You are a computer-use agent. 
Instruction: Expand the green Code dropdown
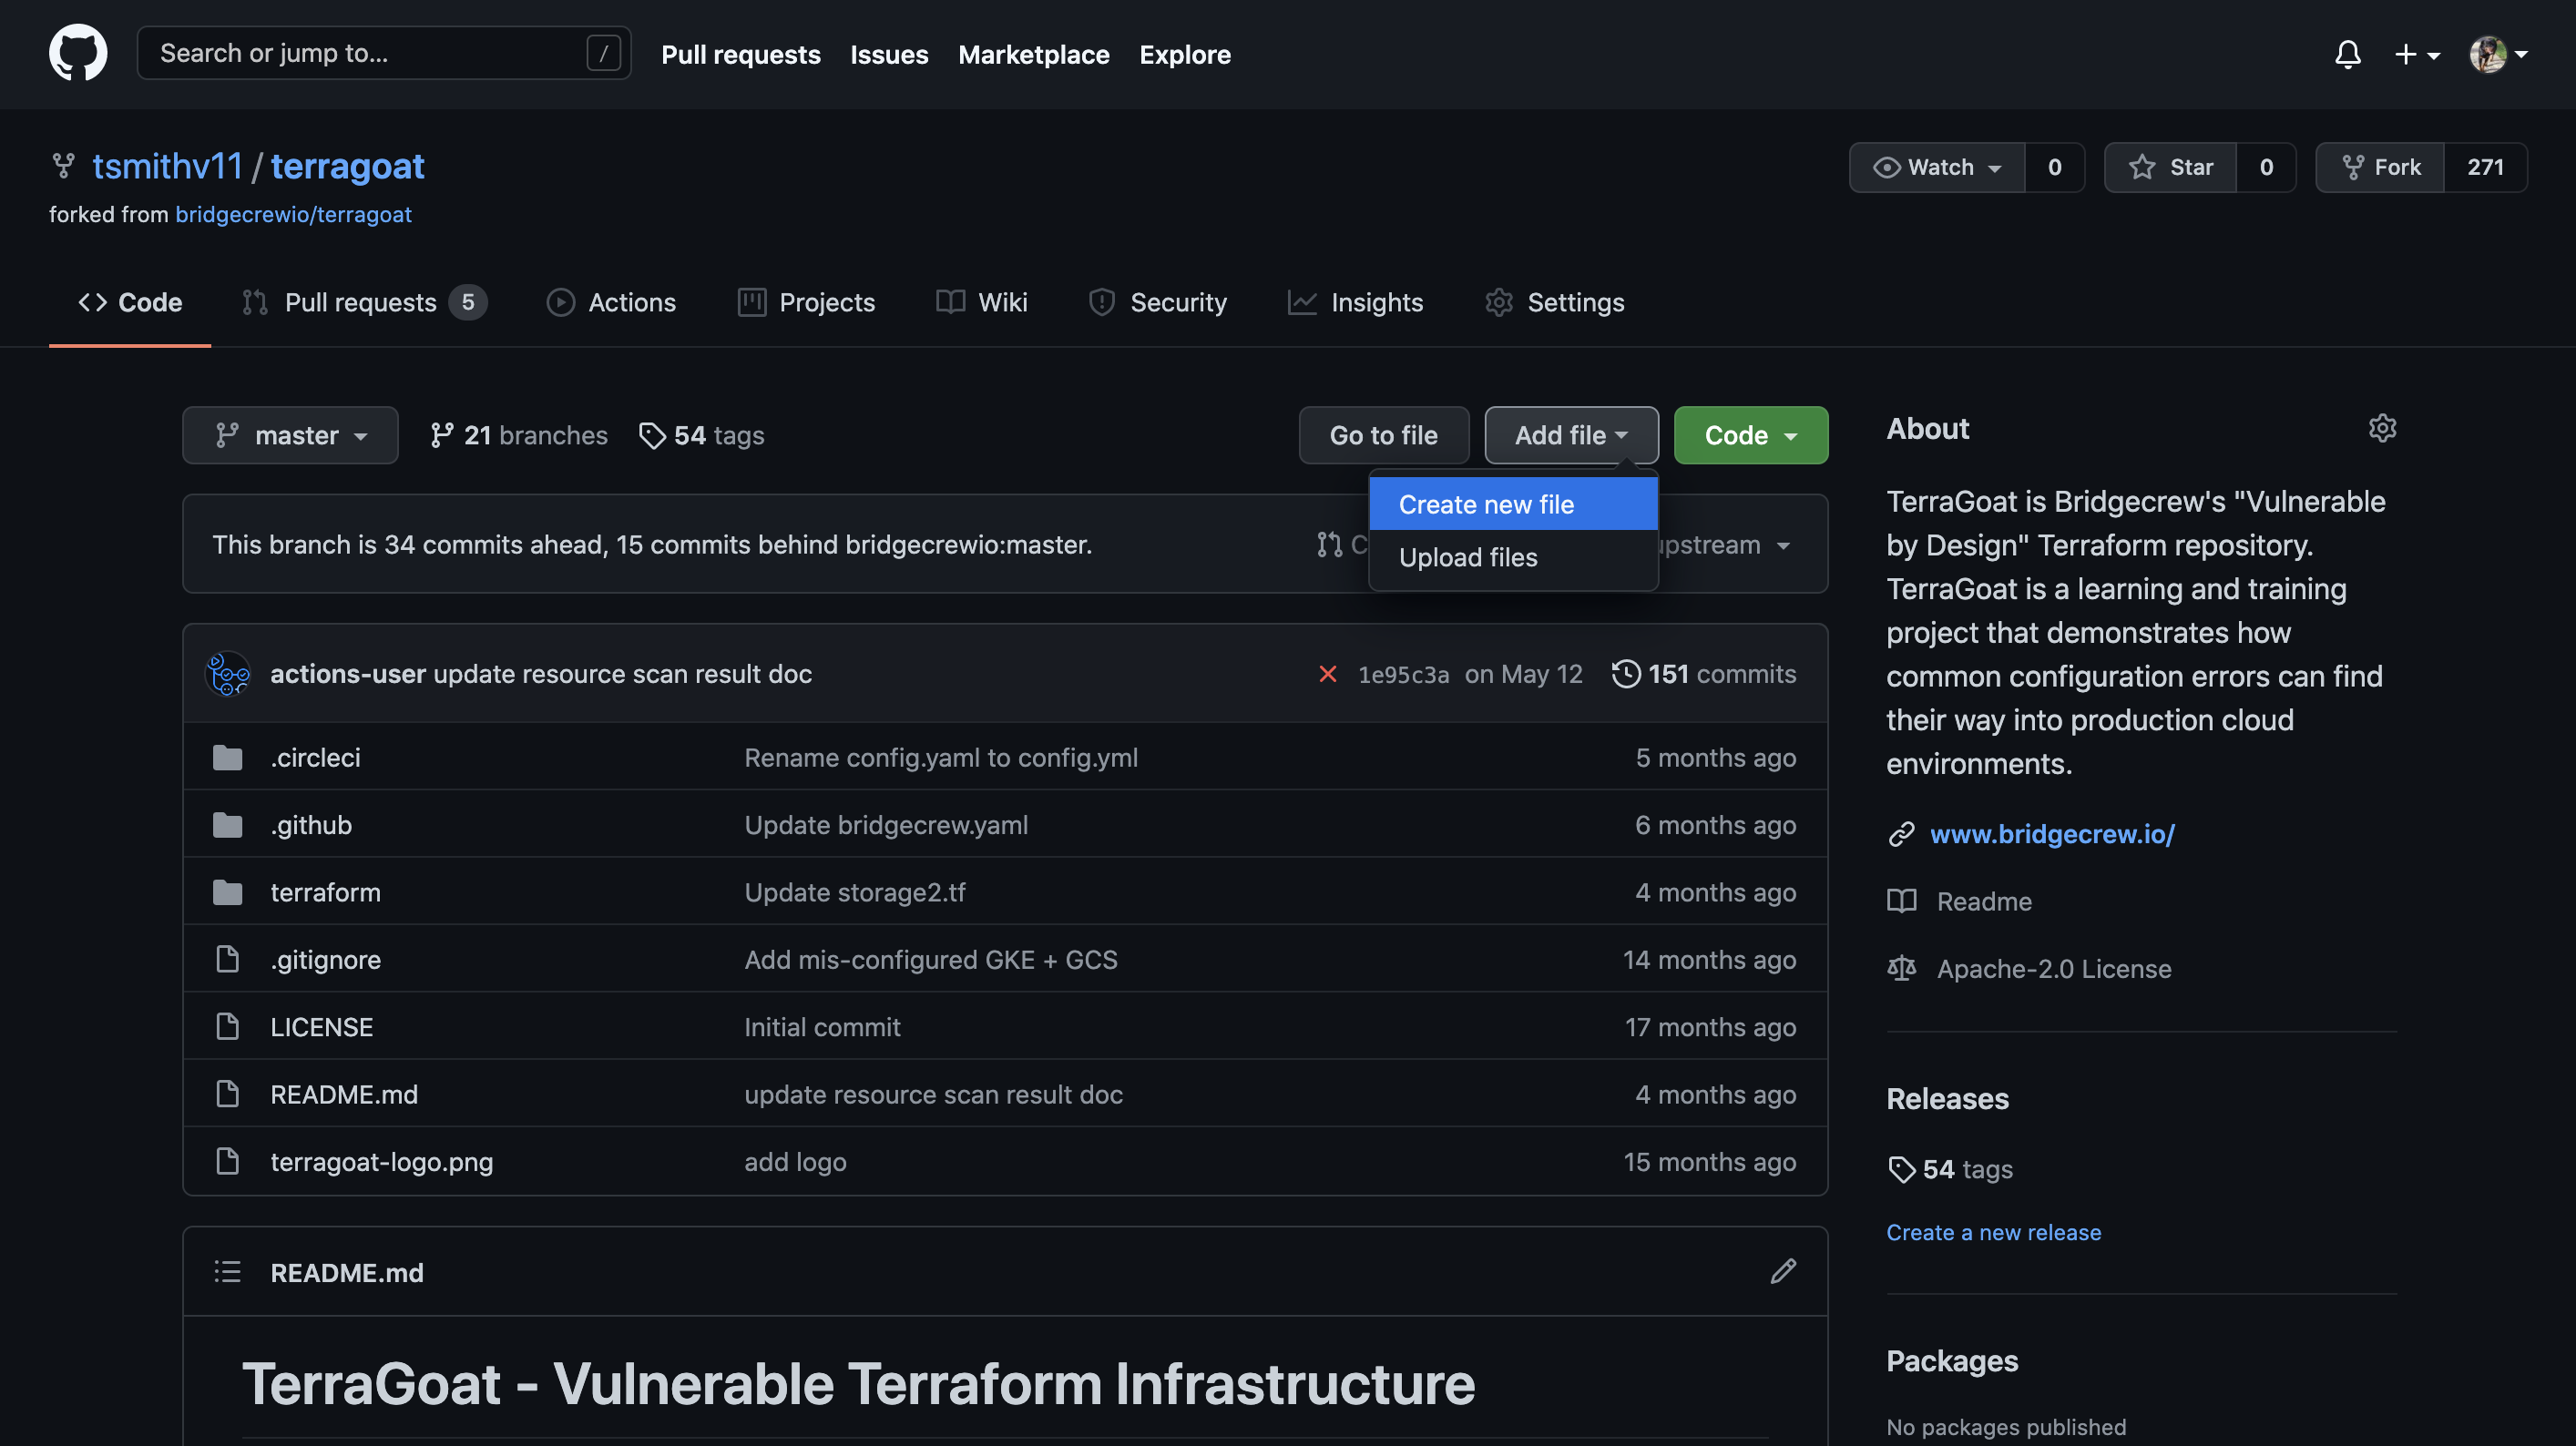point(1751,435)
